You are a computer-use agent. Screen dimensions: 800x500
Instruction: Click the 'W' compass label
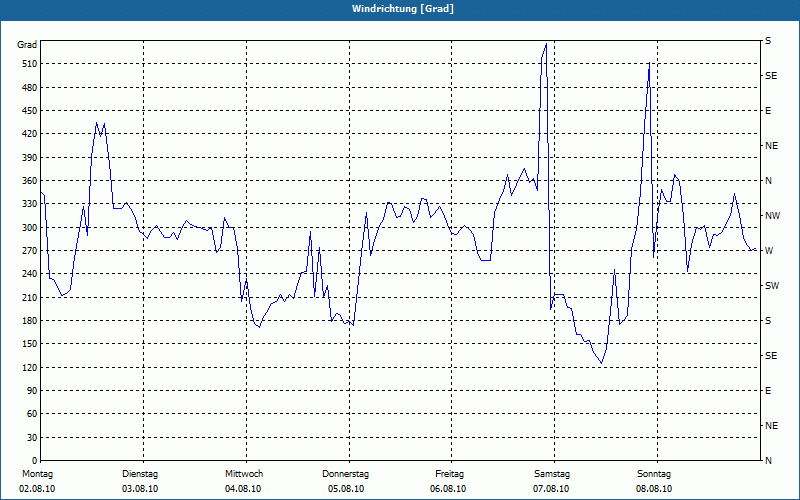pos(769,251)
